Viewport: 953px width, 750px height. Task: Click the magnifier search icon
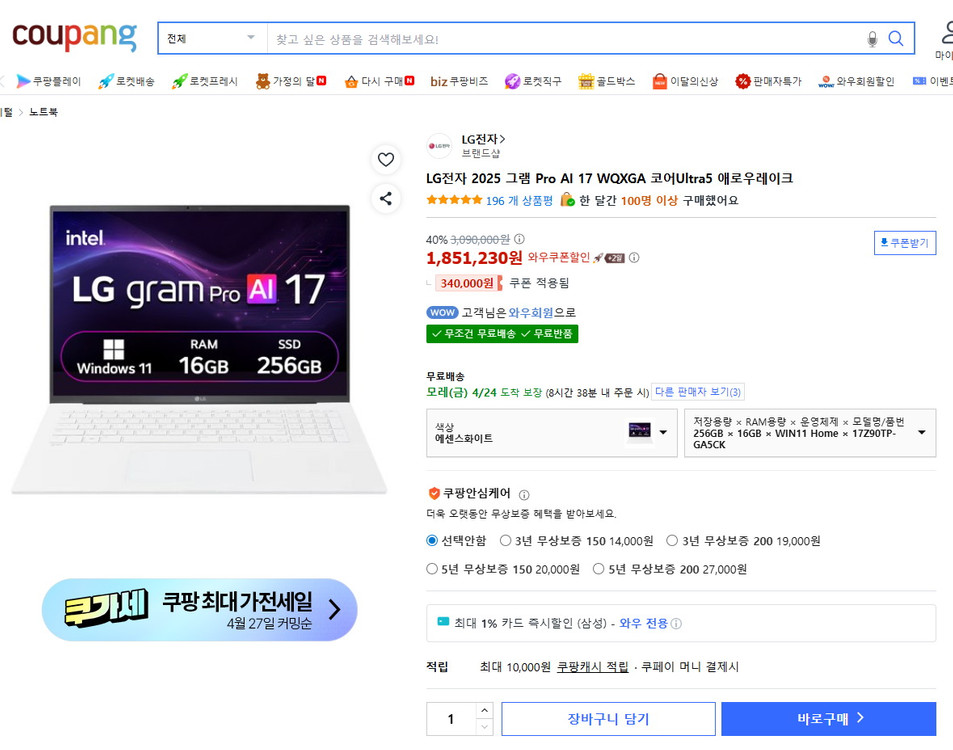[x=895, y=38]
